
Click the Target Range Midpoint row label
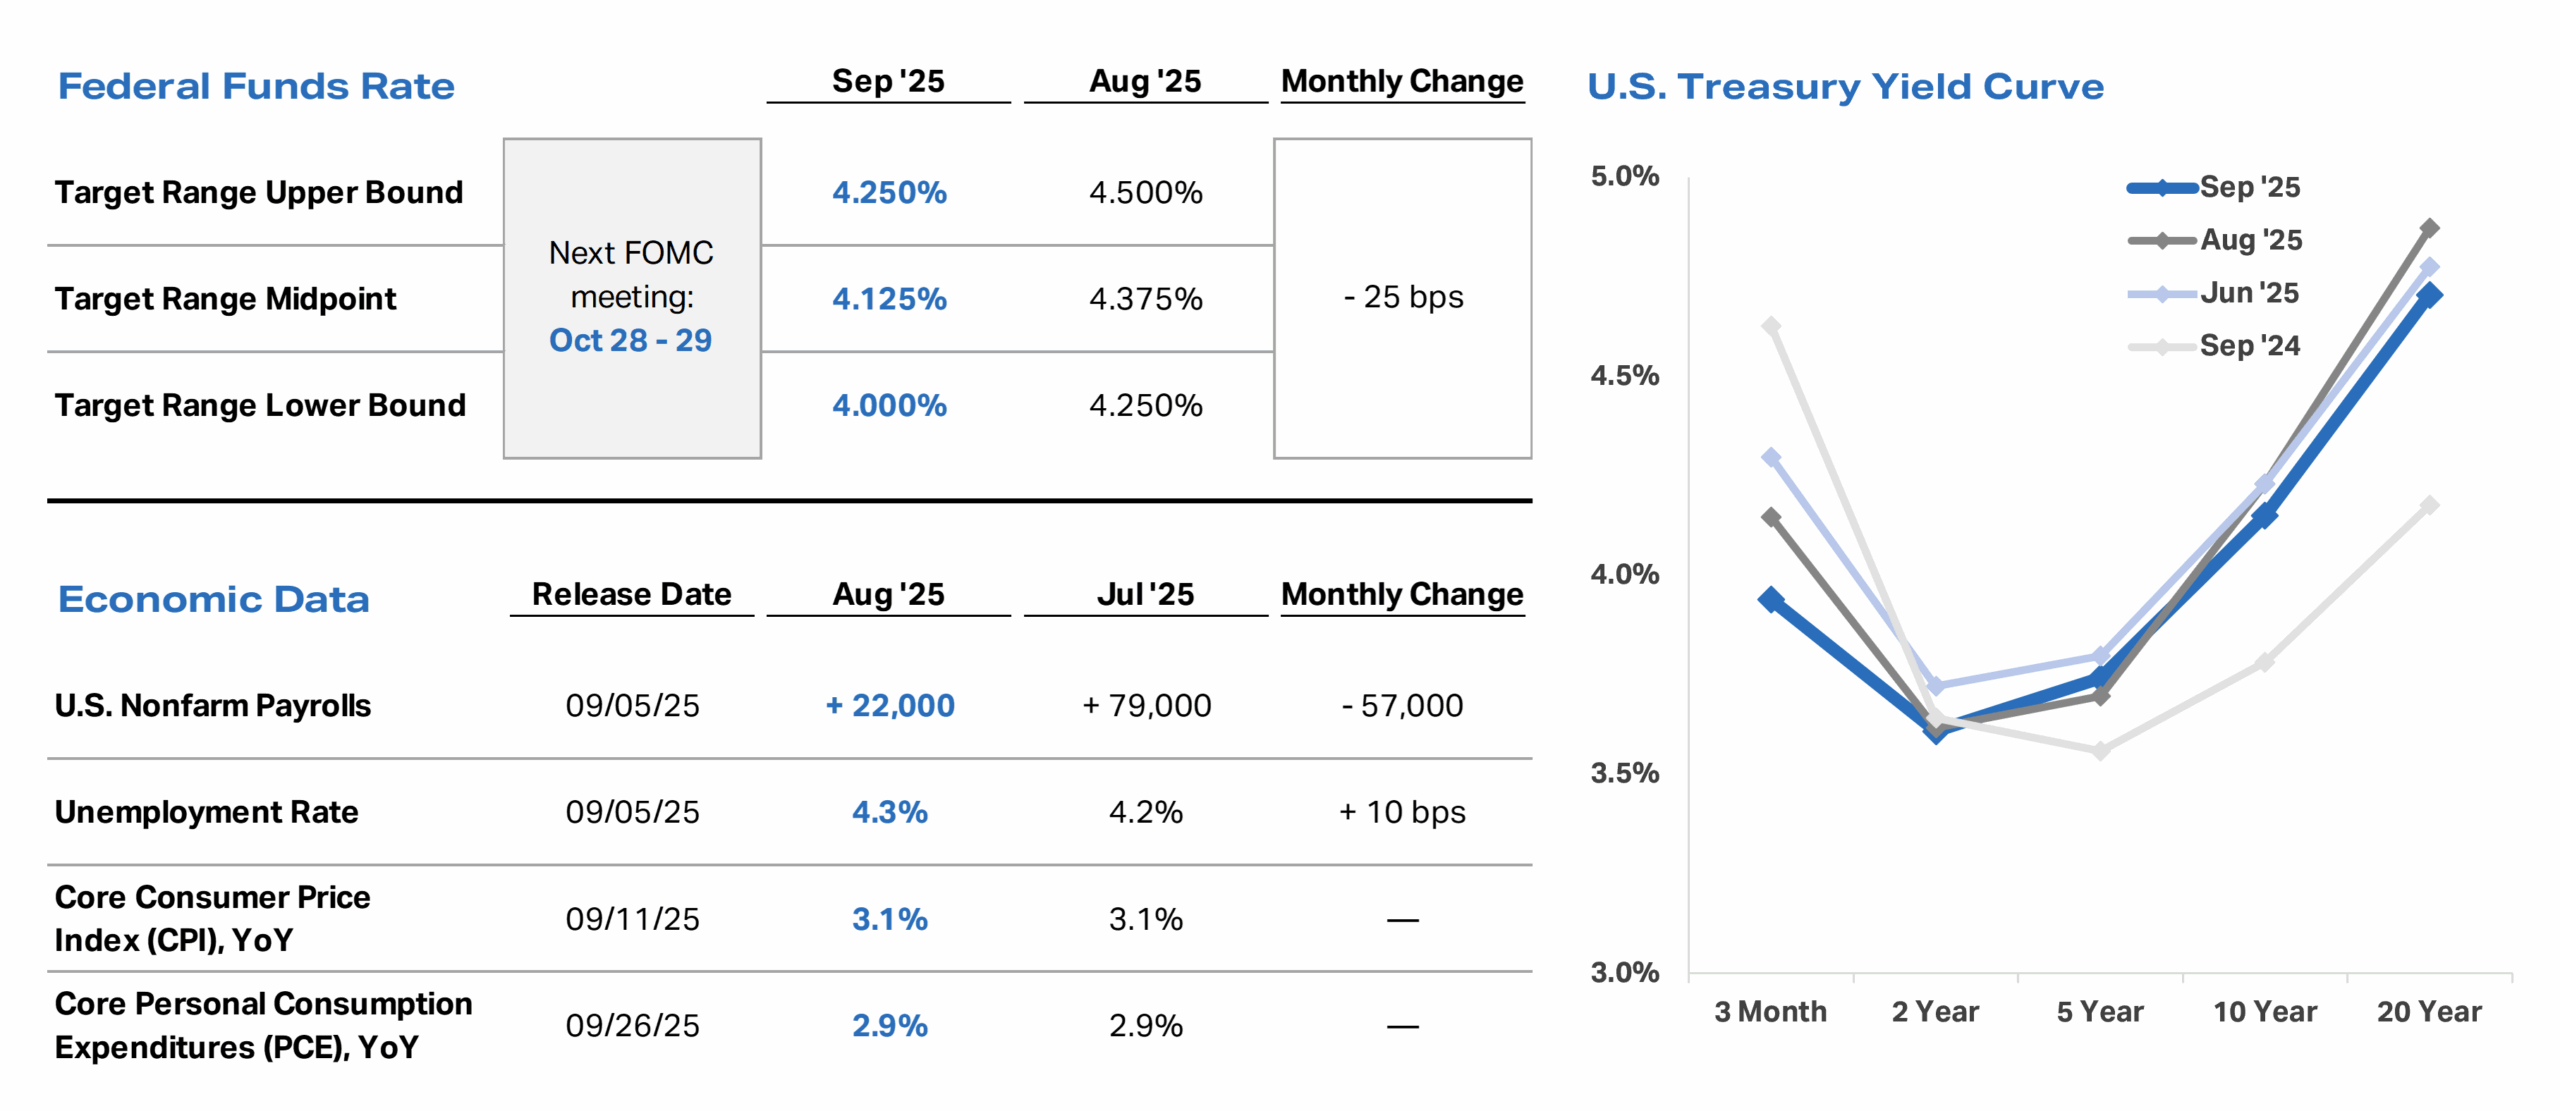(x=225, y=298)
